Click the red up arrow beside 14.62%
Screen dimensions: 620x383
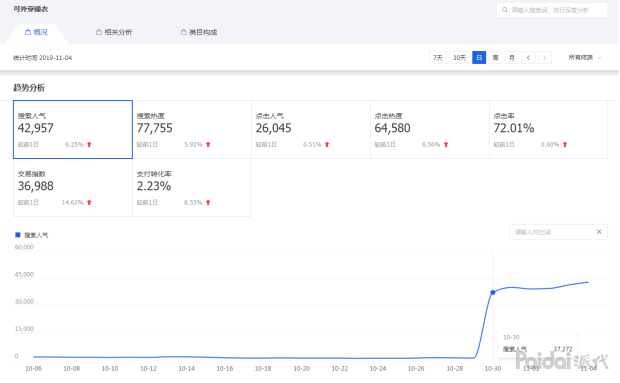coord(89,202)
